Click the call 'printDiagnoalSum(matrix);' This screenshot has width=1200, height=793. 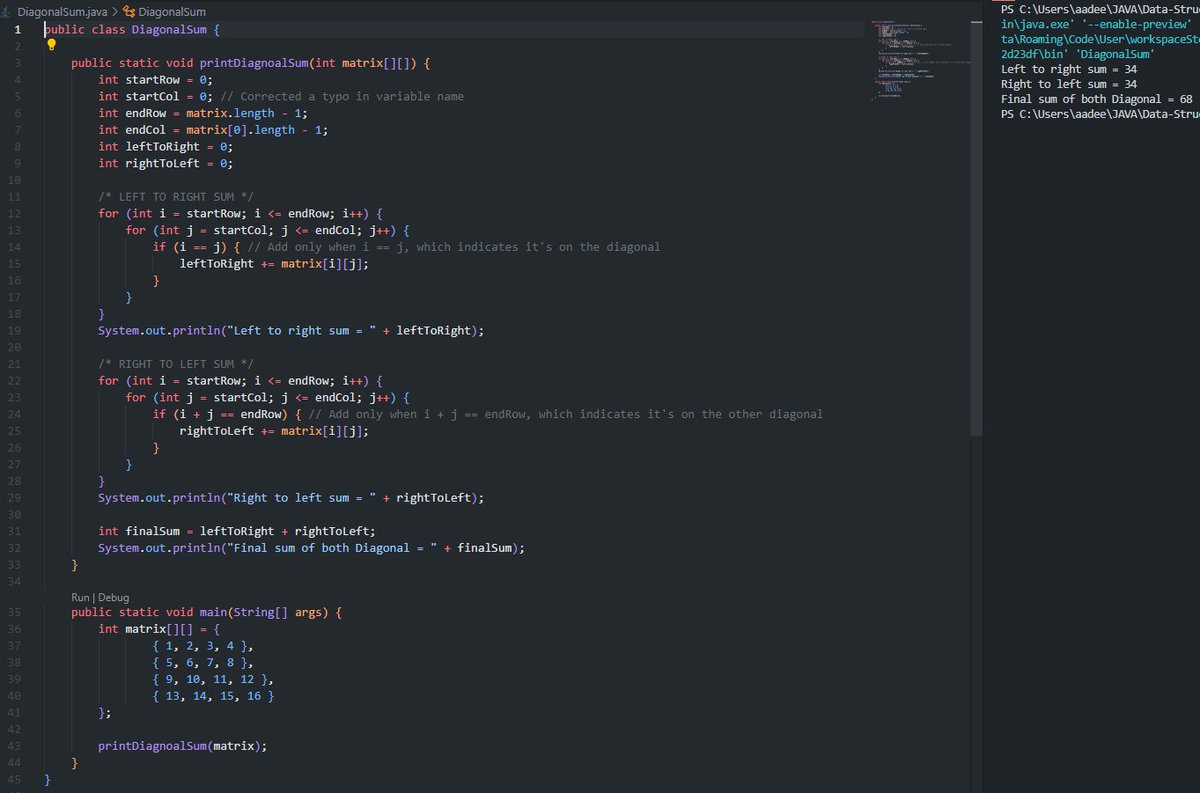(183, 746)
